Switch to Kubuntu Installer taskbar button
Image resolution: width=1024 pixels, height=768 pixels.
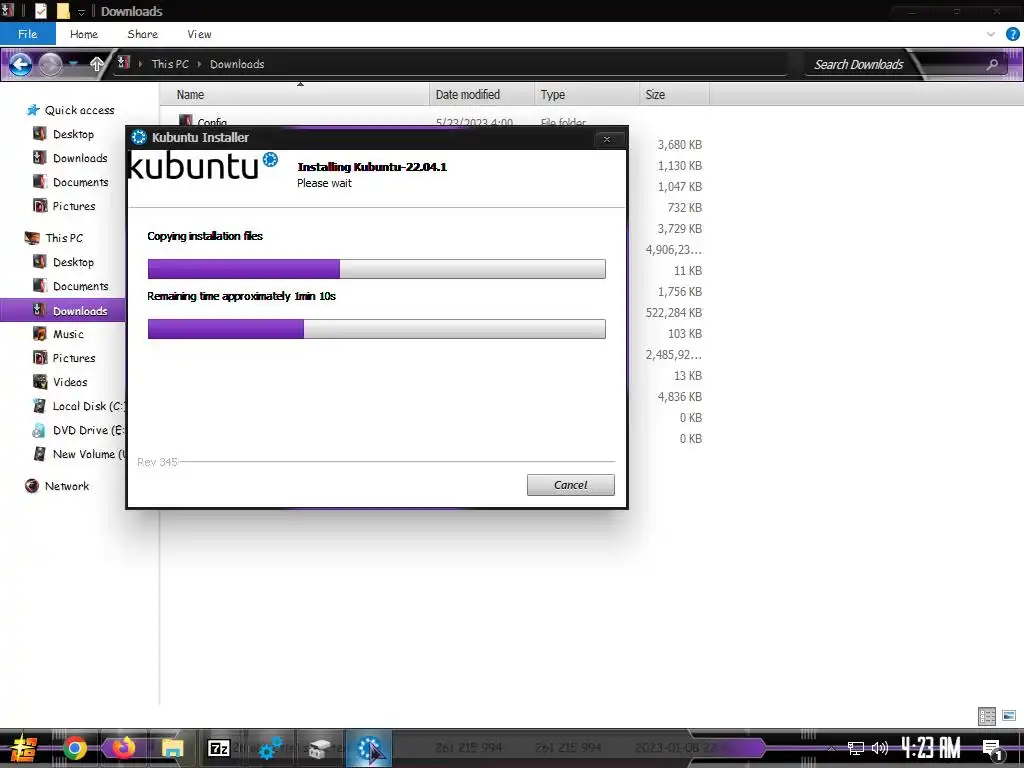(x=369, y=748)
